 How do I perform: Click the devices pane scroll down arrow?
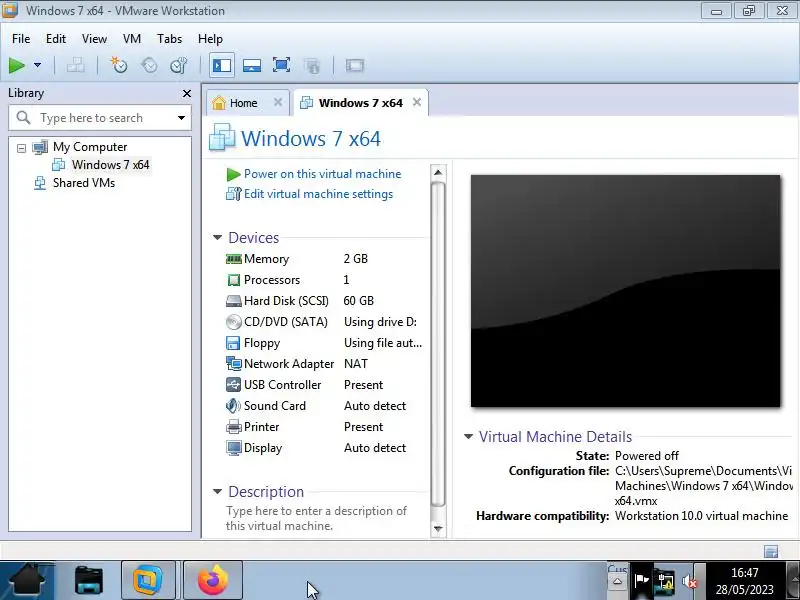click(438, 529)
